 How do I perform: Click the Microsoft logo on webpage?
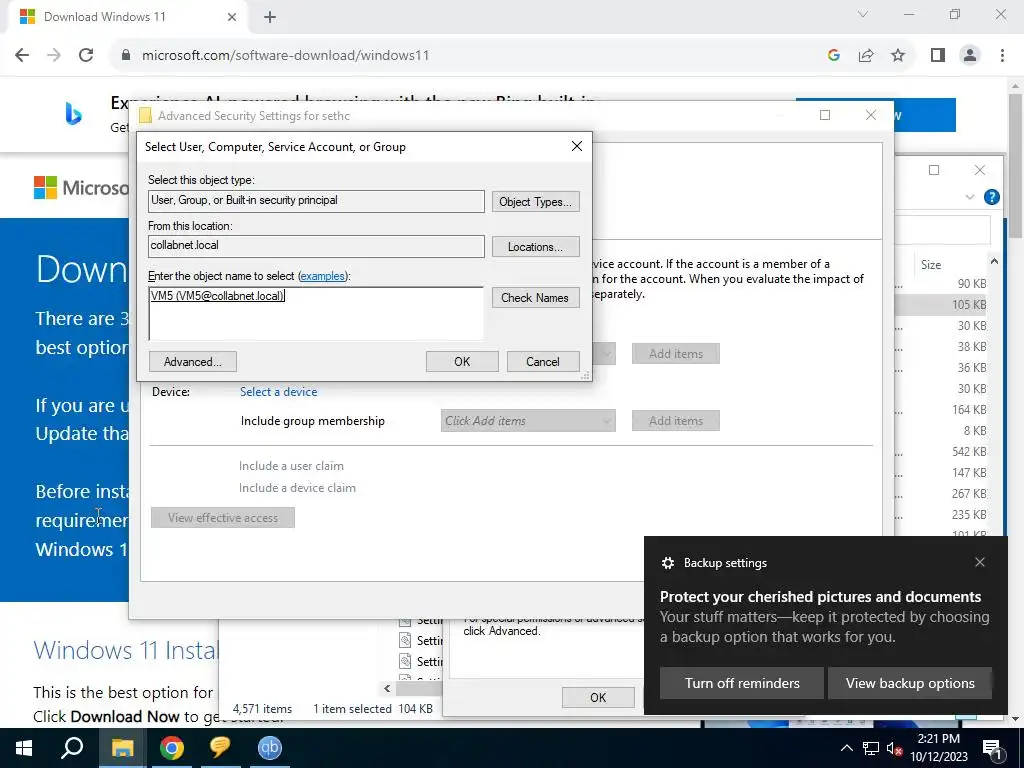tap(81, 188)
